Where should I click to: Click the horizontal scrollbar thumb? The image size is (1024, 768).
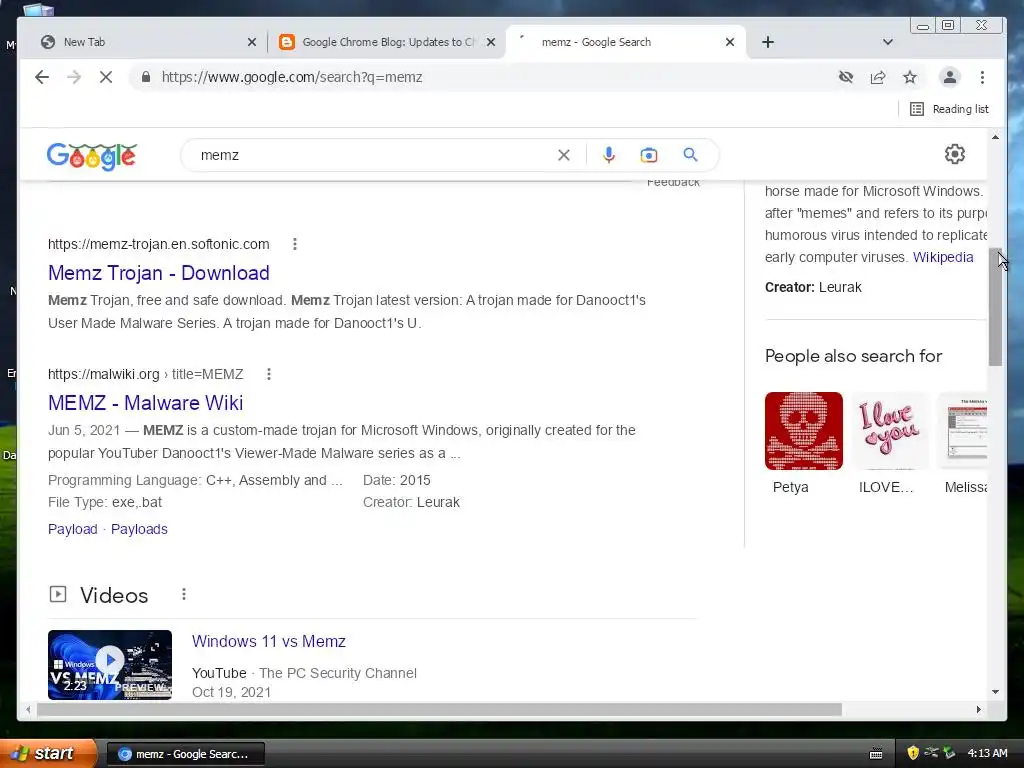[439, 709]
